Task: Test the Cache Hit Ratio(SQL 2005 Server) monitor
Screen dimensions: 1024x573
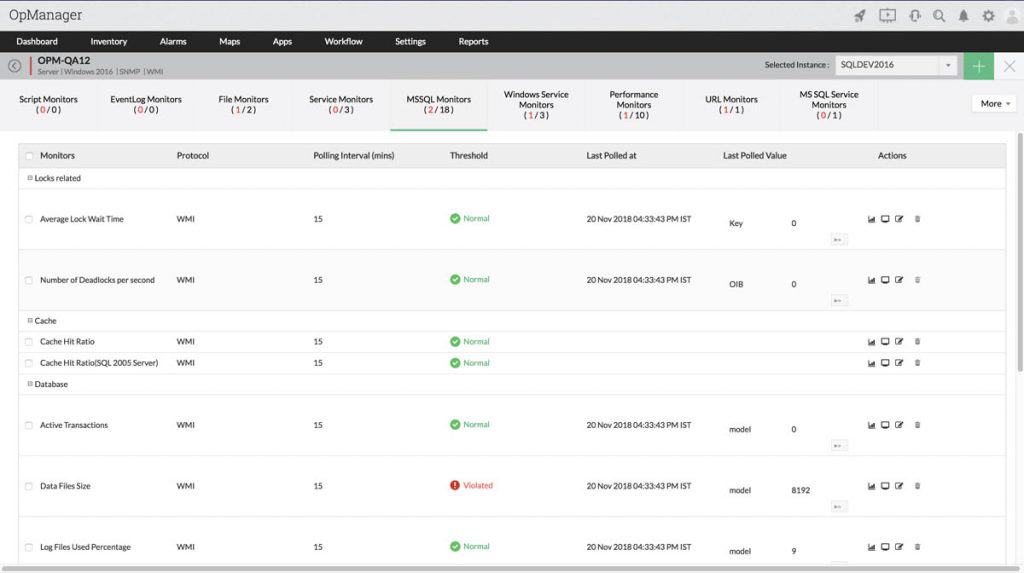Action: (x=885, y=363)
